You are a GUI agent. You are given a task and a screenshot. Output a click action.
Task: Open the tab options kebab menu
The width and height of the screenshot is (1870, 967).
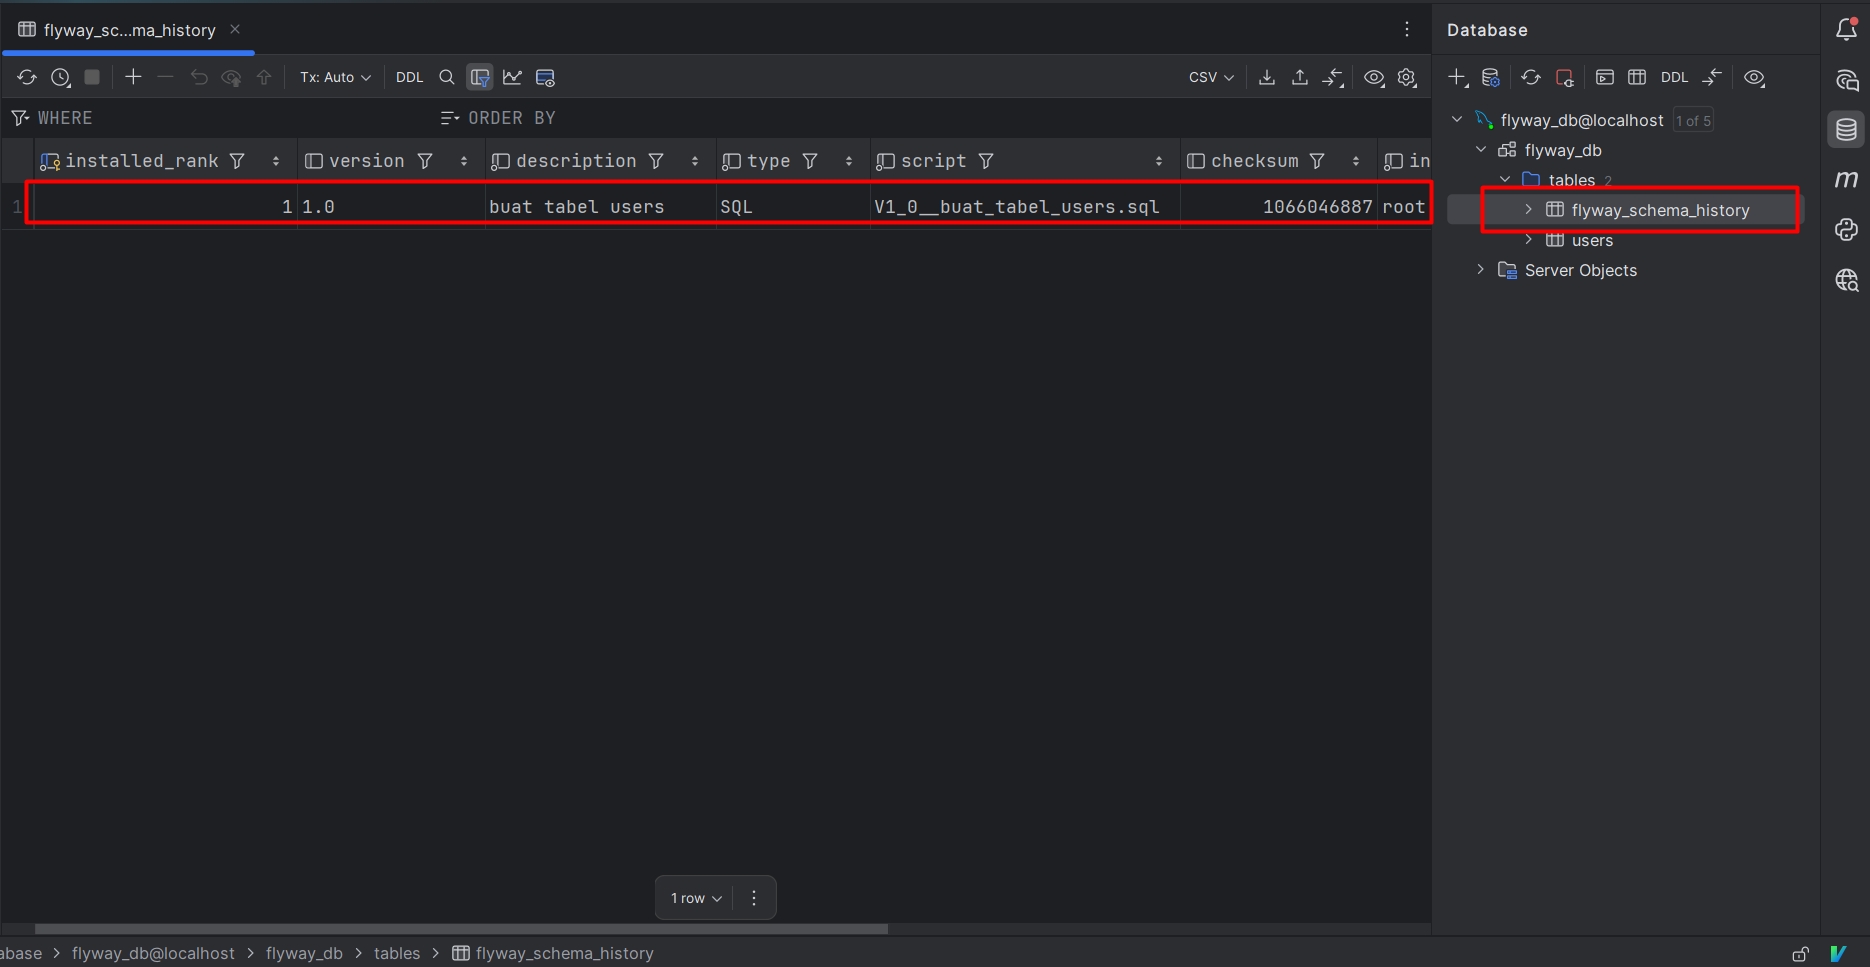(x=1407, y=29)
